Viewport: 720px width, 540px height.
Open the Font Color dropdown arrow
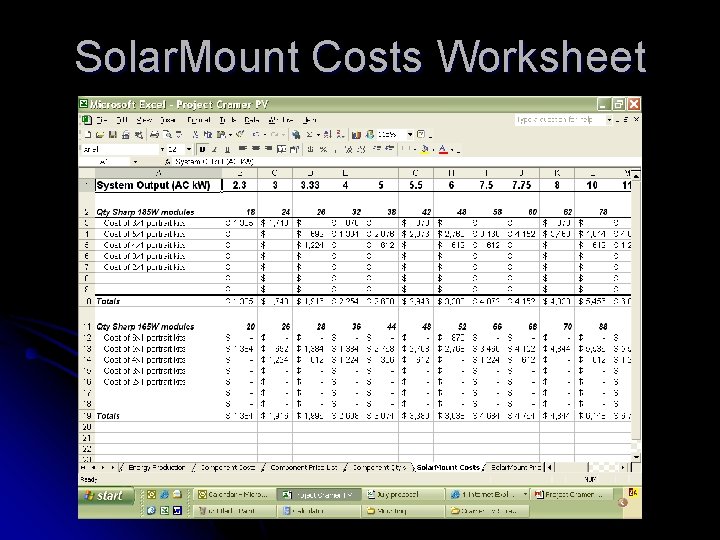point(452,149)
